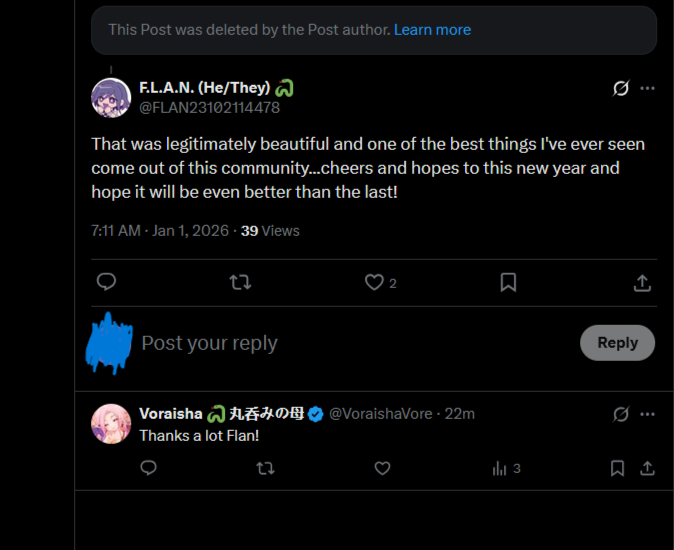The width and height of the screenshot is (674, 550).
Task: Reply to F.L.A.N.'s post via comment icon
Action: [x=107, y=283]
